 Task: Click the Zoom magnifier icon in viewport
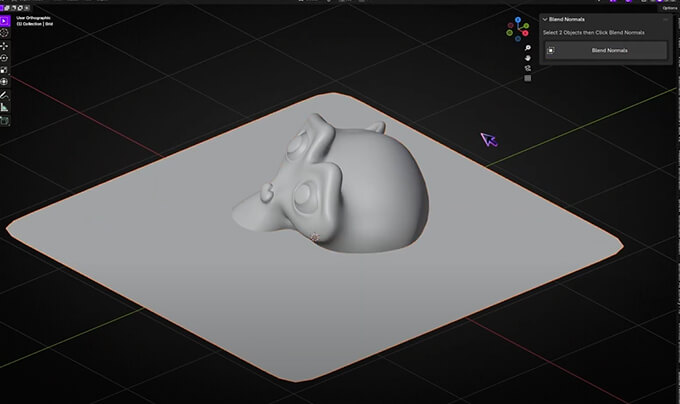pos(528,48)
